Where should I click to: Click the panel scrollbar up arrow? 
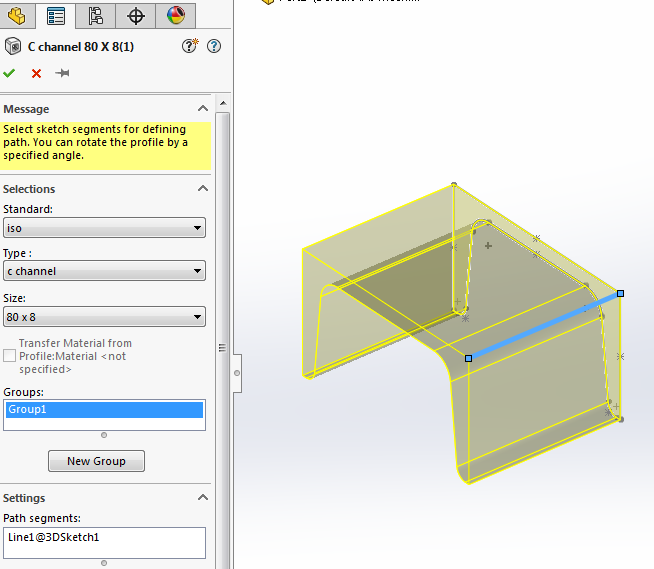point(223,103)
